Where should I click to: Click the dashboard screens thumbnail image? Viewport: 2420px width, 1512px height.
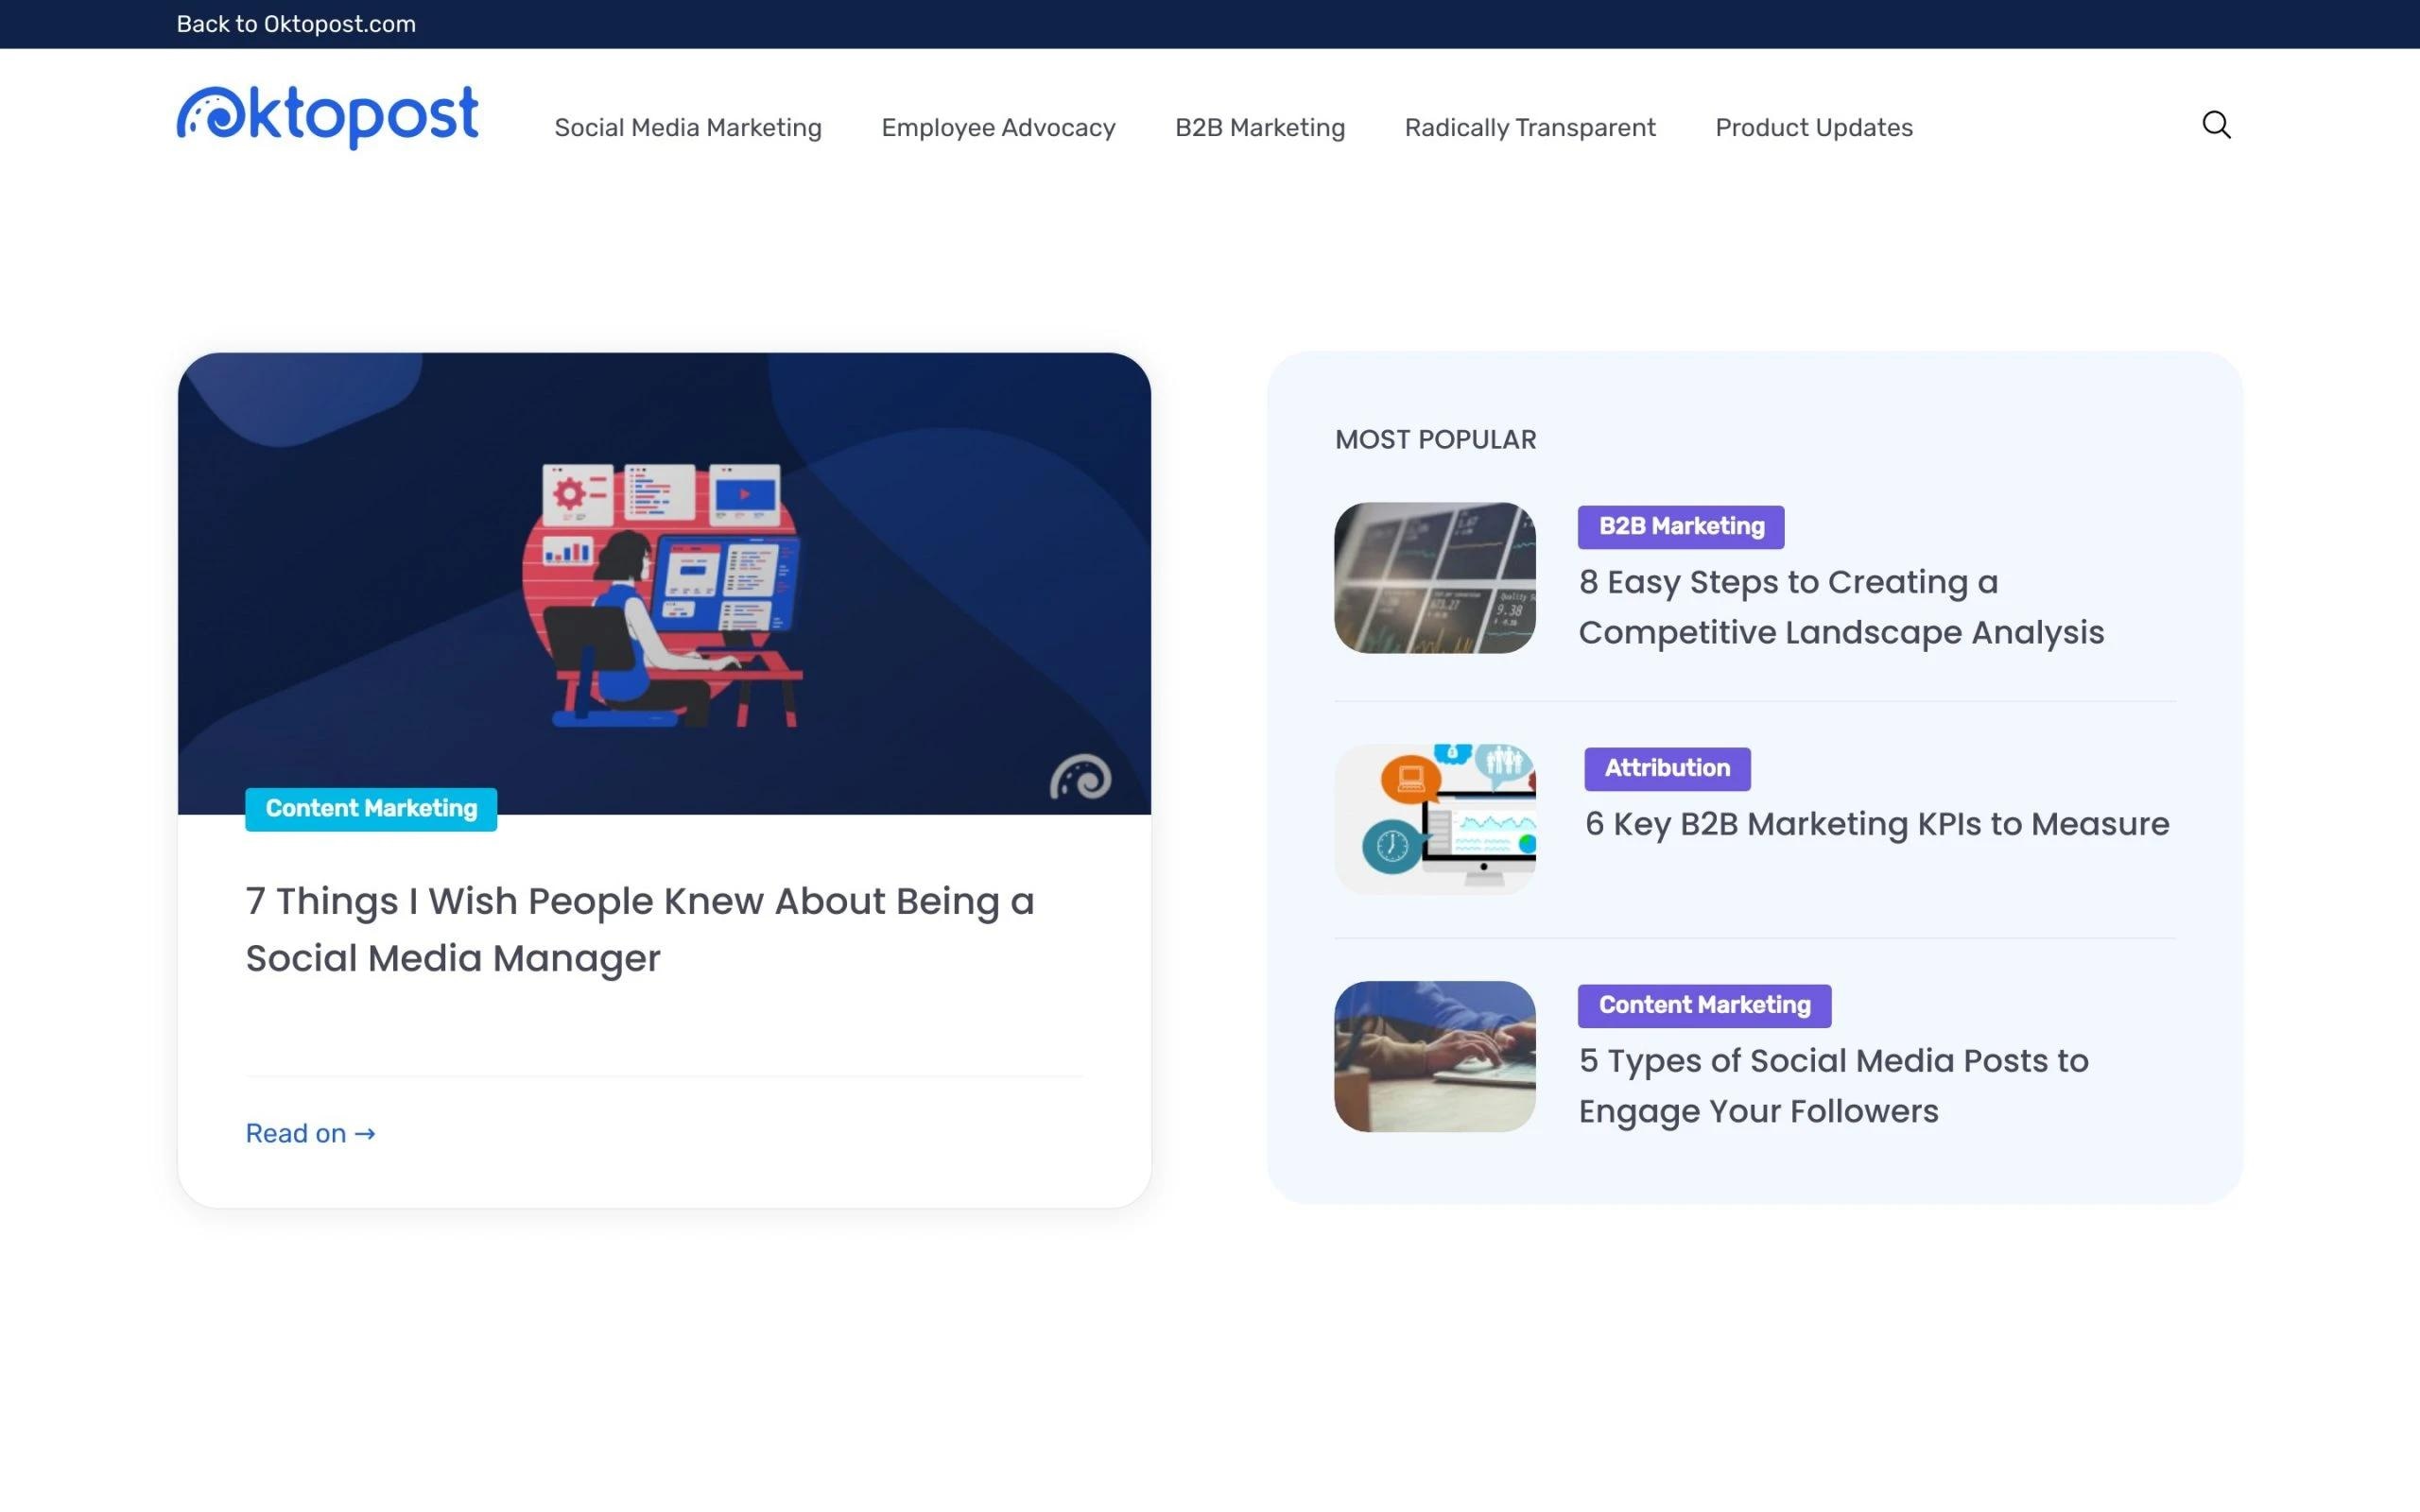(1434, 578)
